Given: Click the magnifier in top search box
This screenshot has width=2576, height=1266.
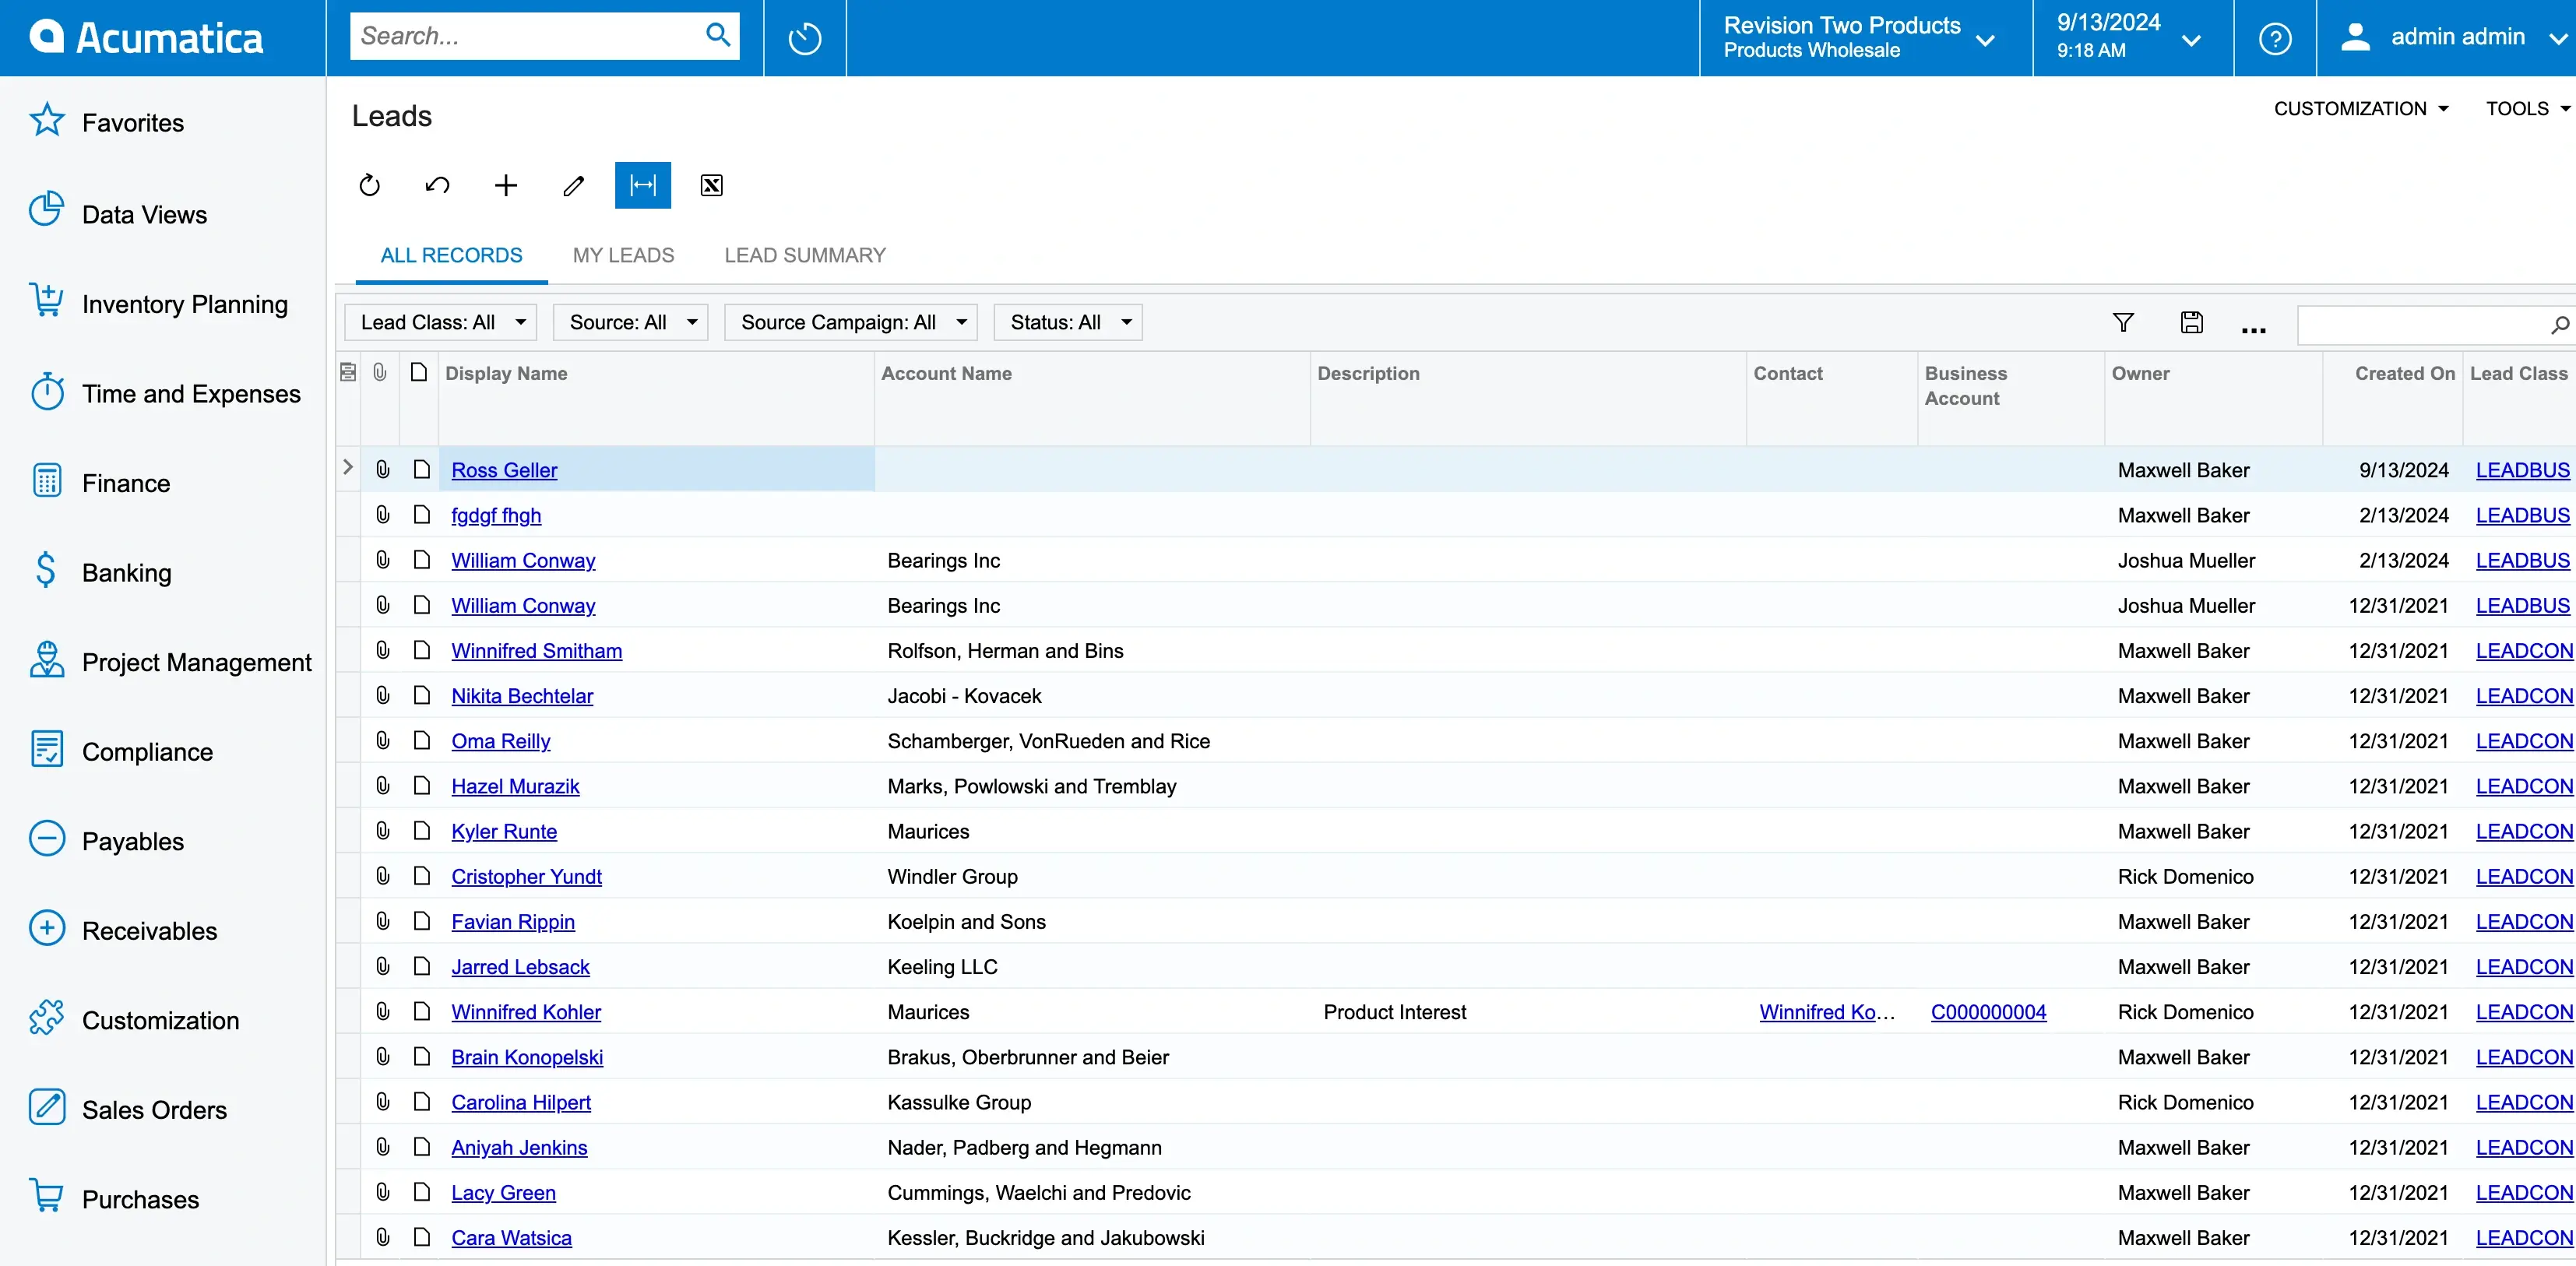Looking at the screenshot, I should pyautogui.click(x=718, y=35).
